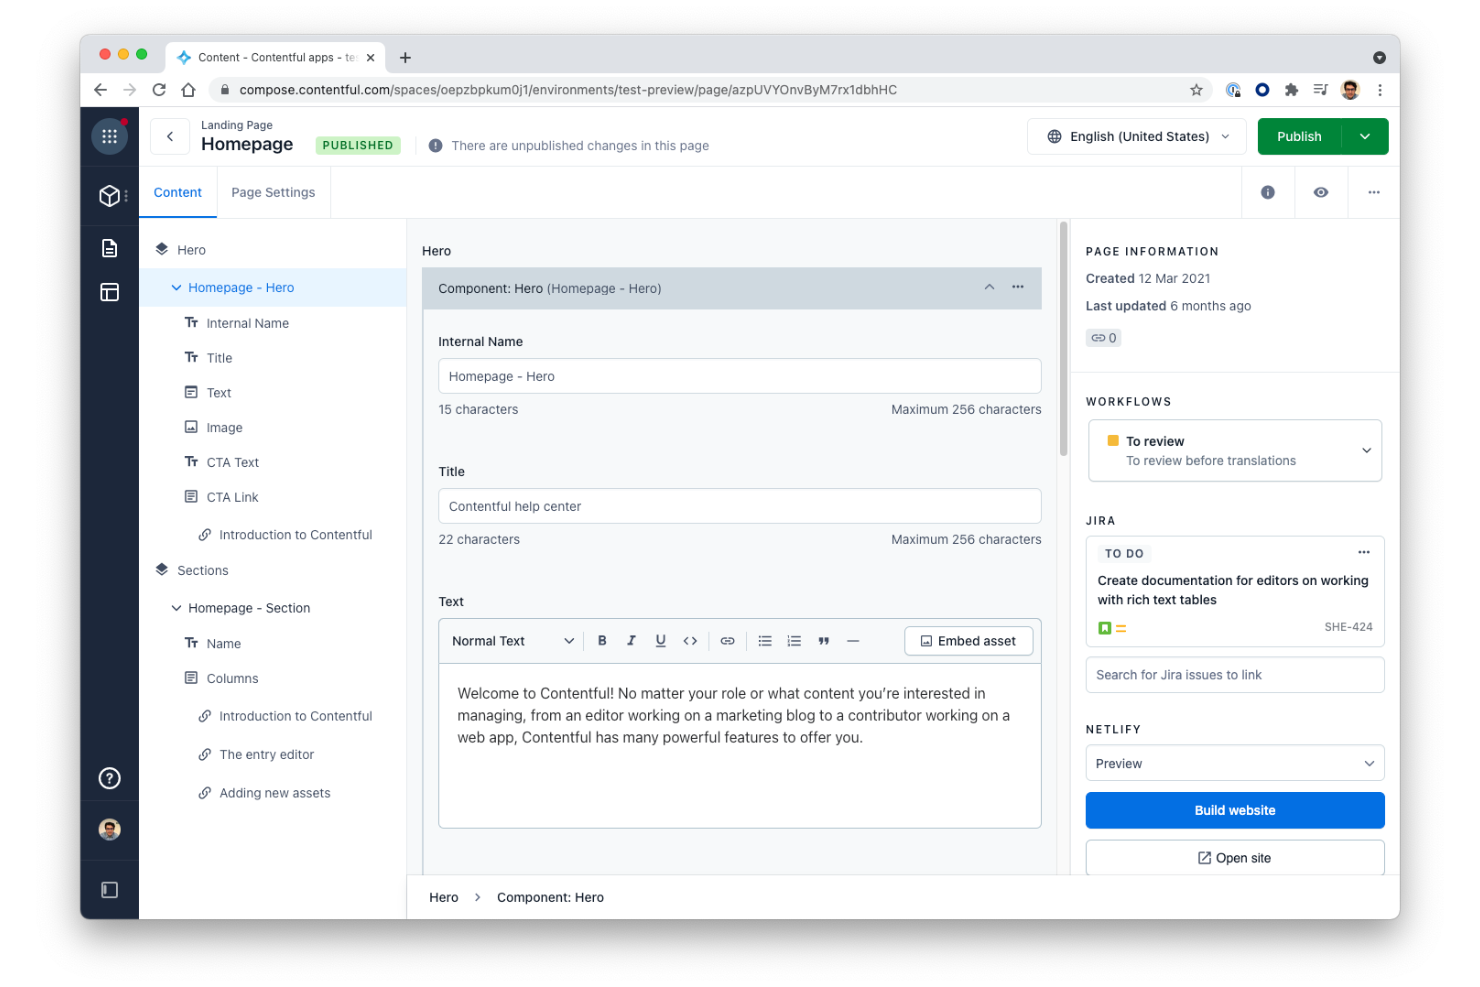The image size is (1480, 987).
Task: Open the content model cube icon
Action: tap(110, 196)
